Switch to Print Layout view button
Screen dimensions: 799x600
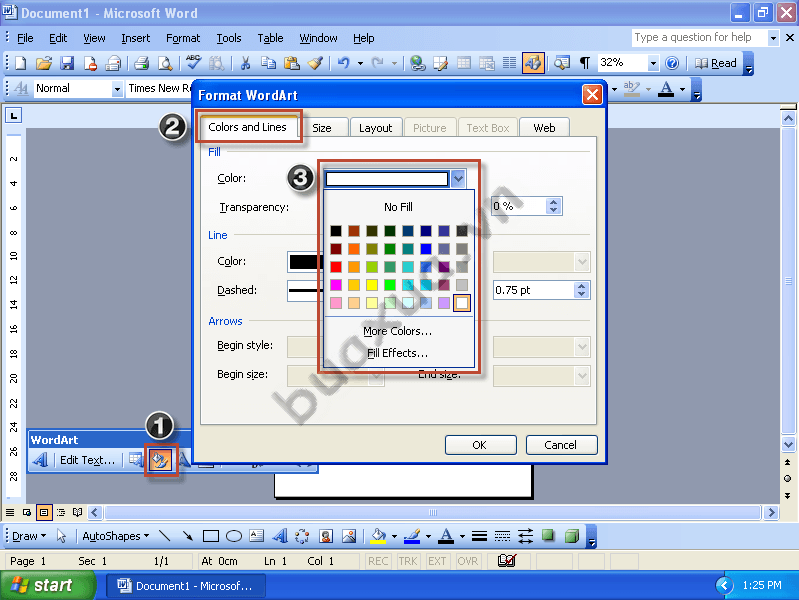[x=44, y=512]
